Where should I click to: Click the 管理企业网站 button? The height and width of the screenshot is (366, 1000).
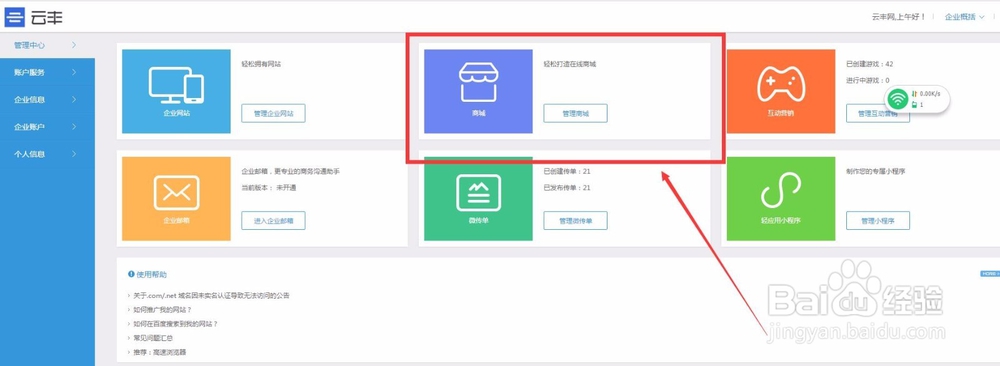click(x=273, y=113)
